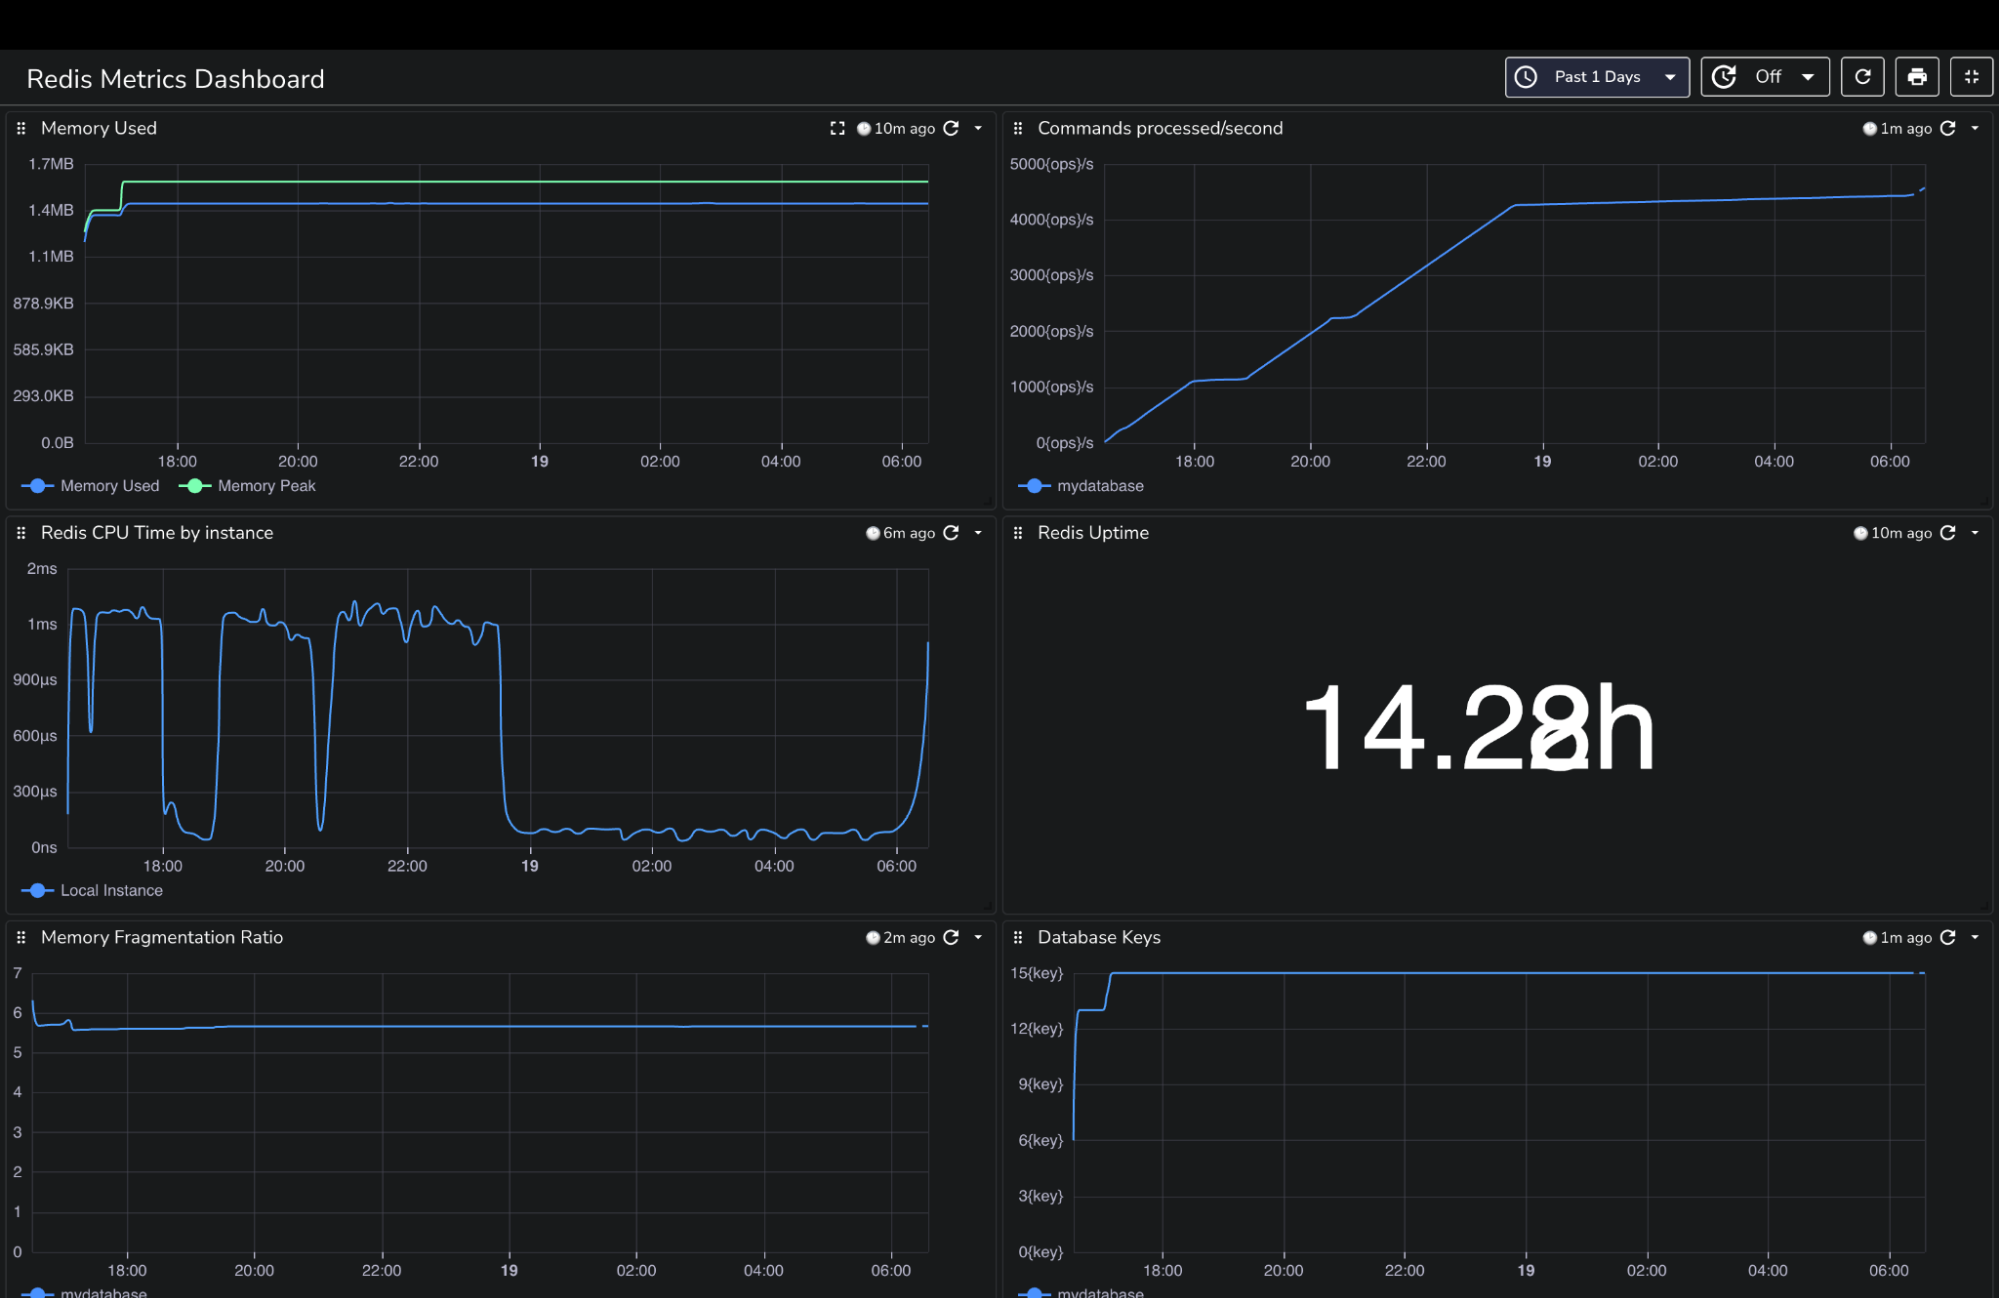The width and height of the screenshot is (1999, 1299).
Task: Toggle the Local Instance legend series
Action: 92,890
